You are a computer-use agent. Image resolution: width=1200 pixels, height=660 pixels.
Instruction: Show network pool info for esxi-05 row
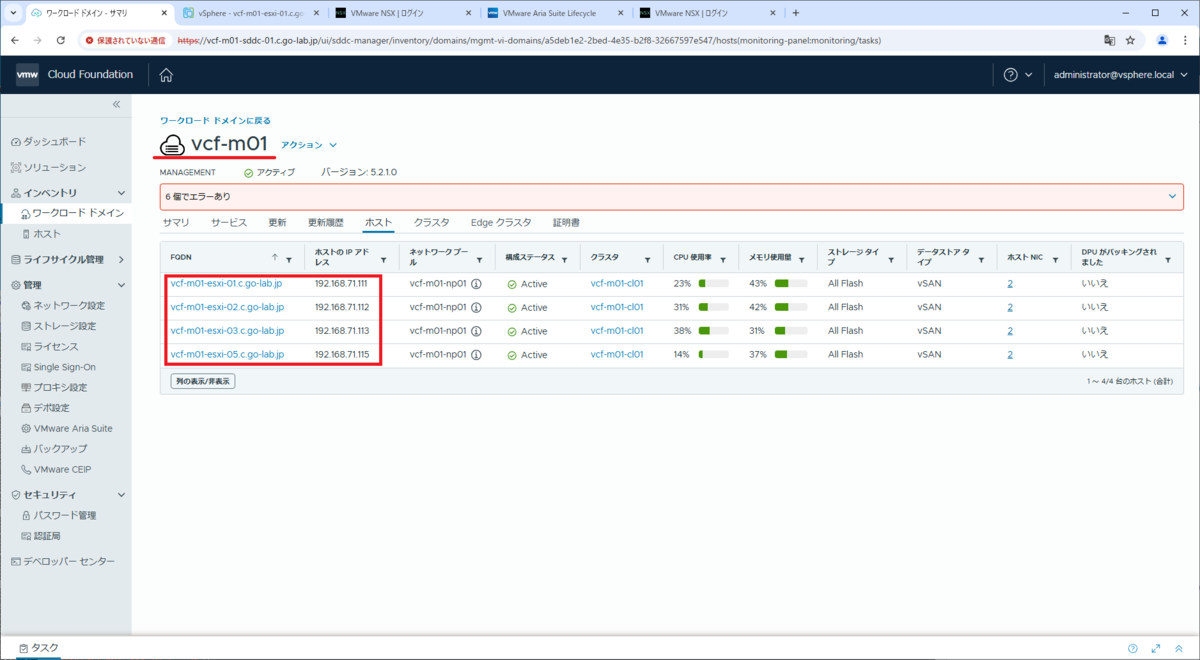tap(476, 355)
